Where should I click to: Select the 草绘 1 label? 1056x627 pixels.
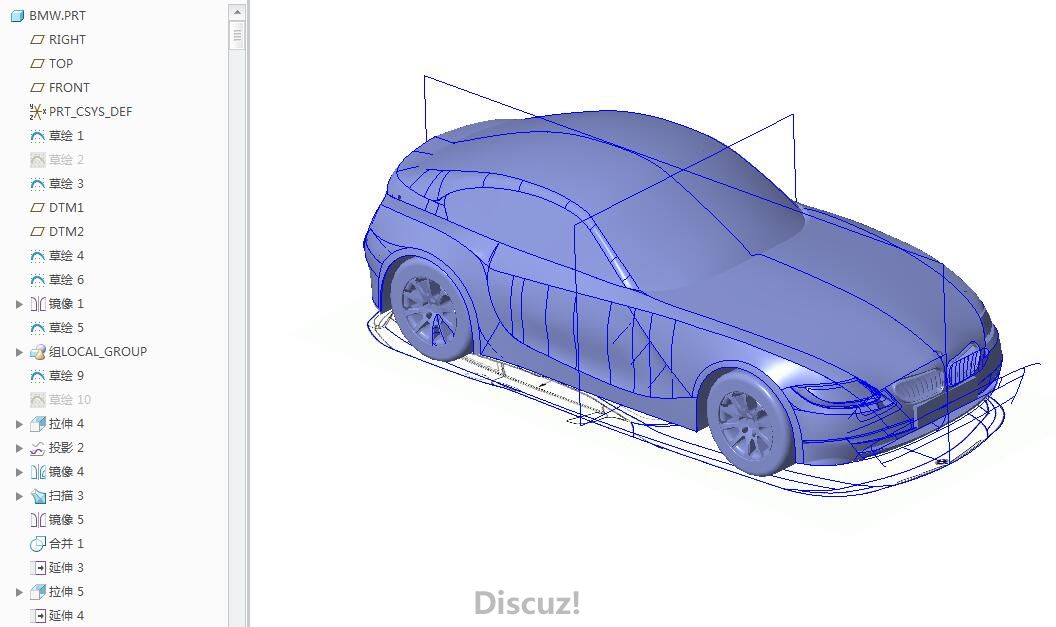pyautogui.click(x=66, y=136)
